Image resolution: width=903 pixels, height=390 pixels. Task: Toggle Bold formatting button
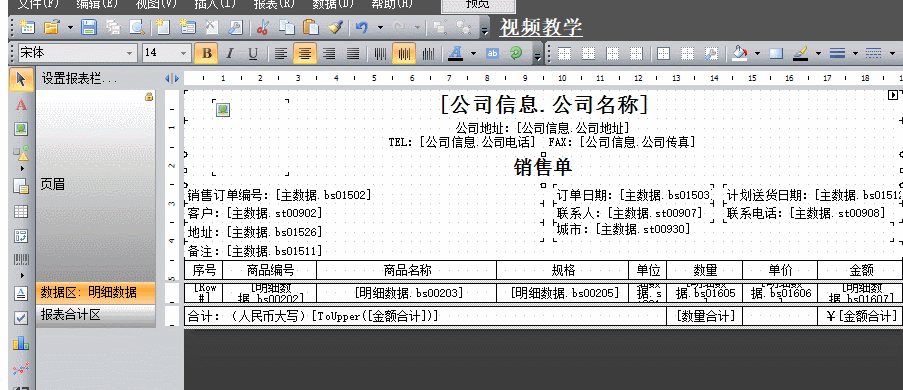[x=207, y=54]
